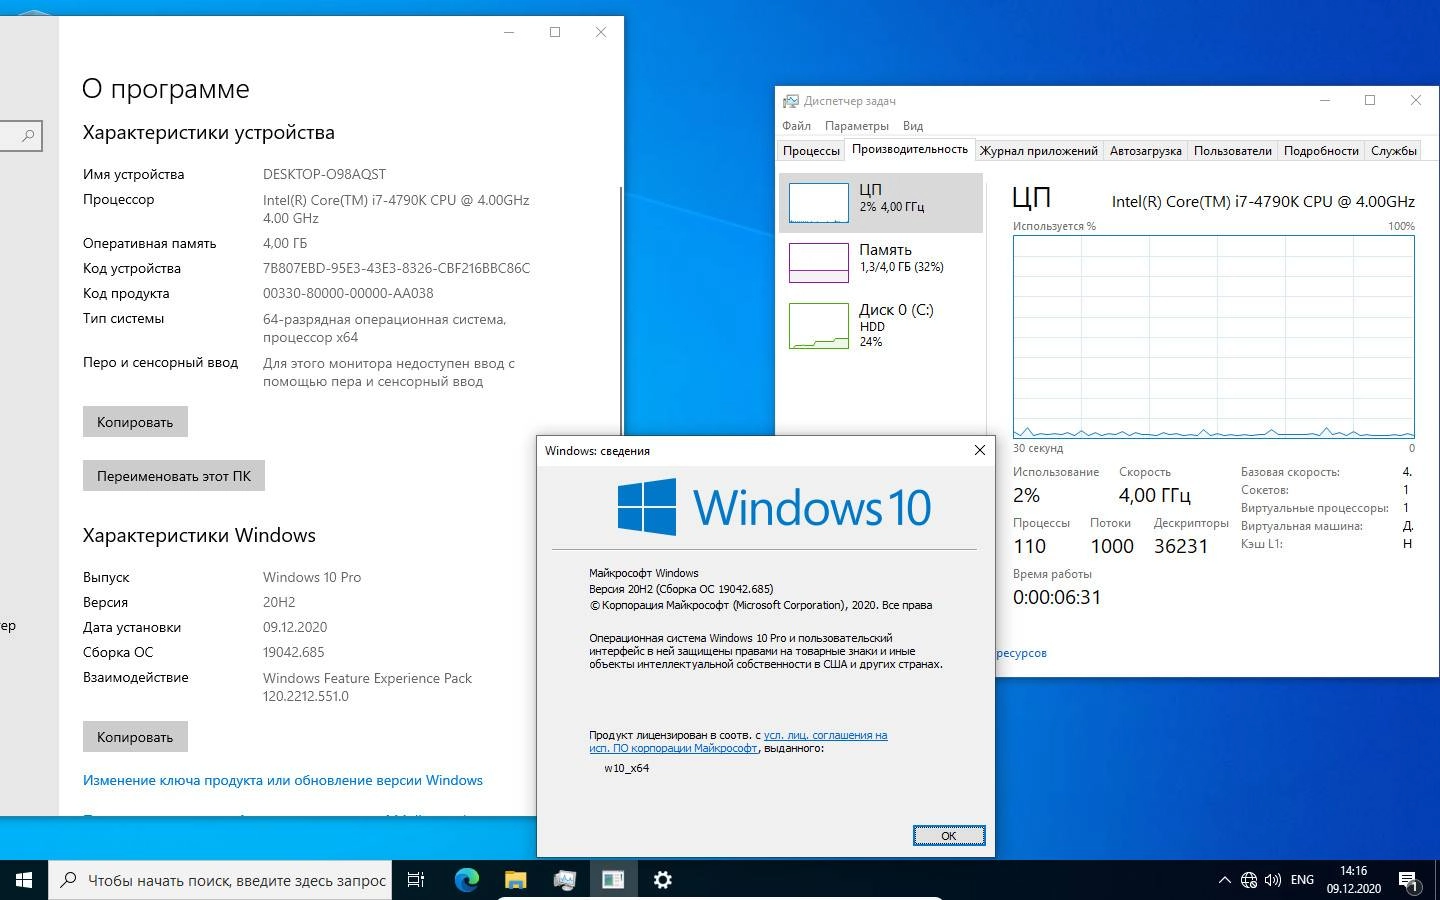The width and height of the screenshot is (1440, 900).
Task: Open the Файл menu in Task Manager
Action: pyautogui.click(x=796, y=126)
